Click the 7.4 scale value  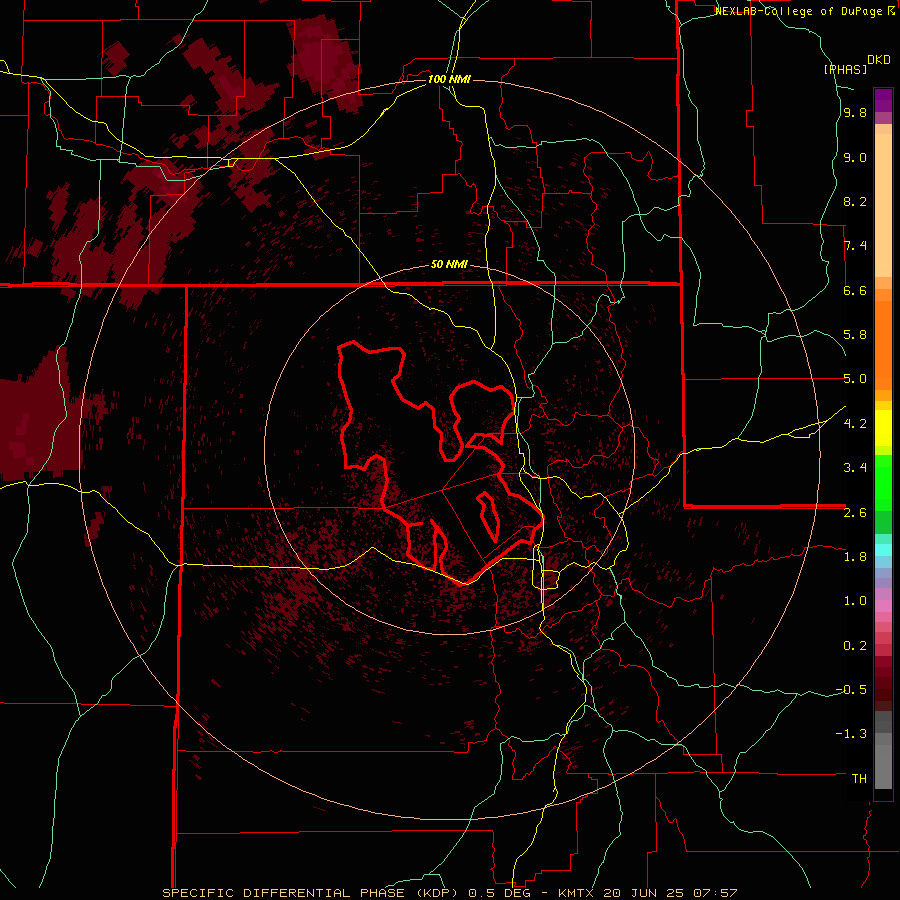click(855, 246)
